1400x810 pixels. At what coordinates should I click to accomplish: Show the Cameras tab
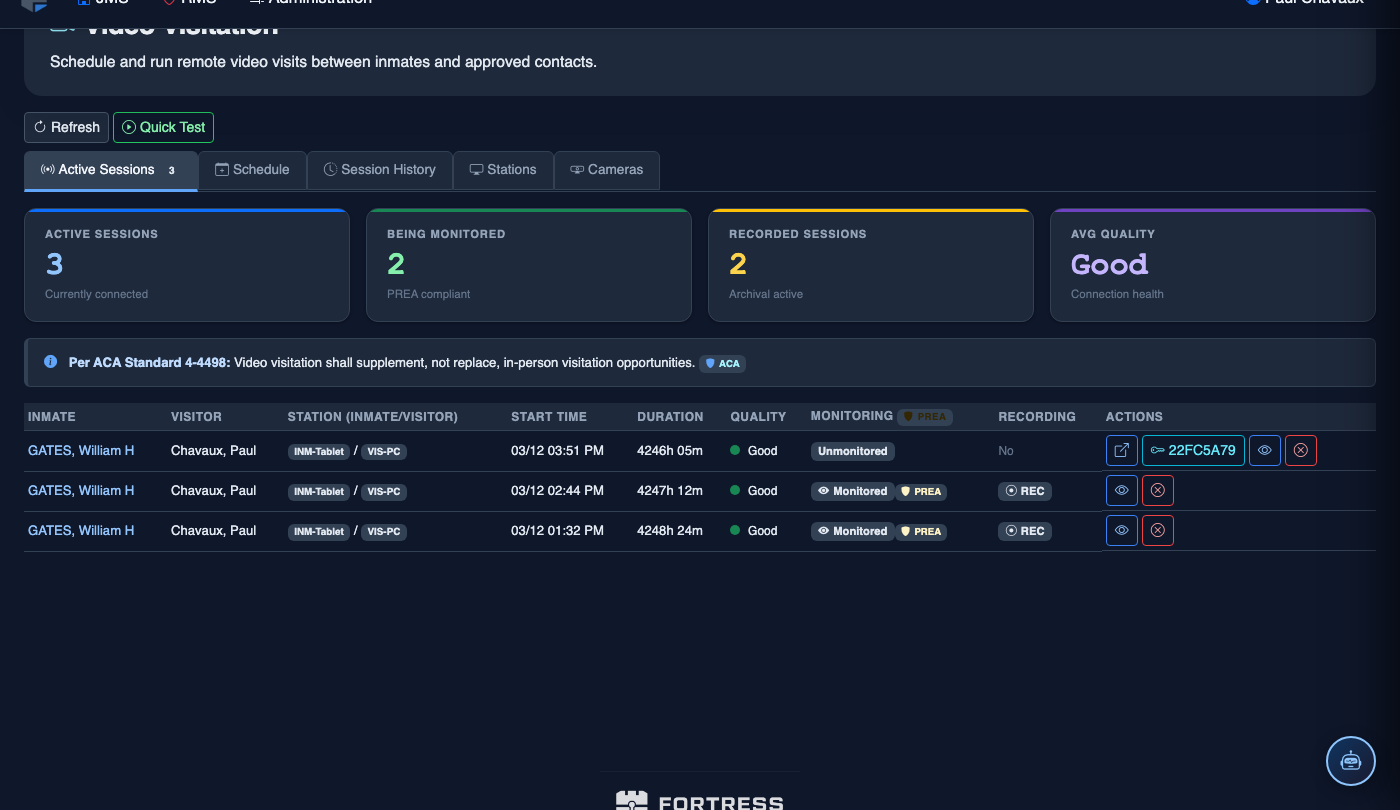tap(607, 170)
